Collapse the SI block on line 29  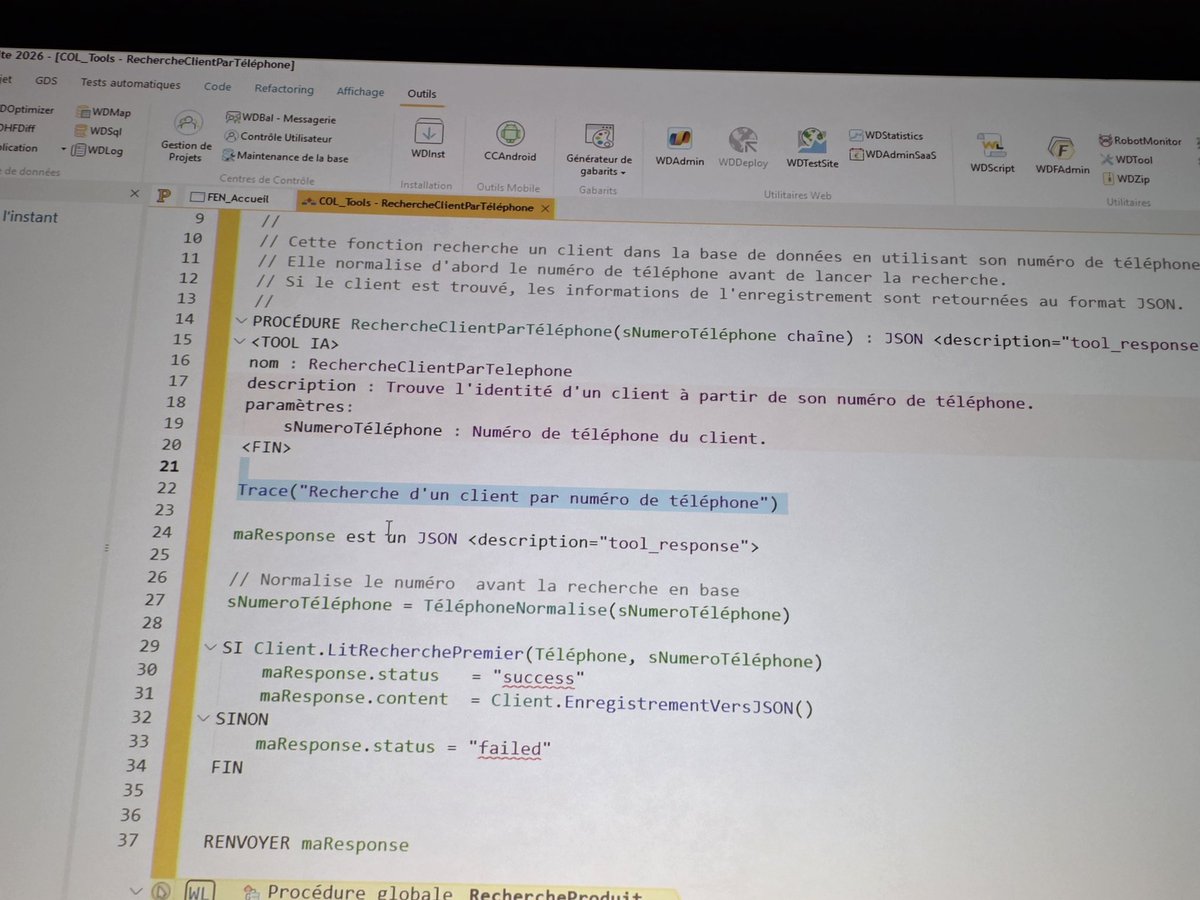pyautogui.click(x=210, y=648)
